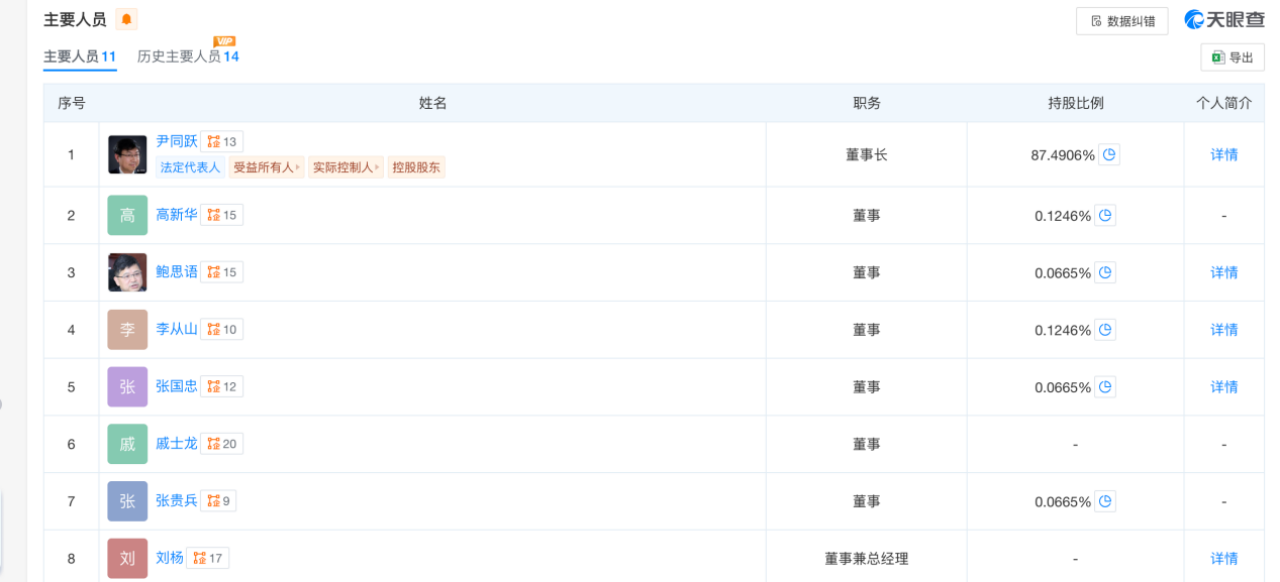Click the 天眼查 logo
1280x582 pixels.
click(x=1224, y=19)
